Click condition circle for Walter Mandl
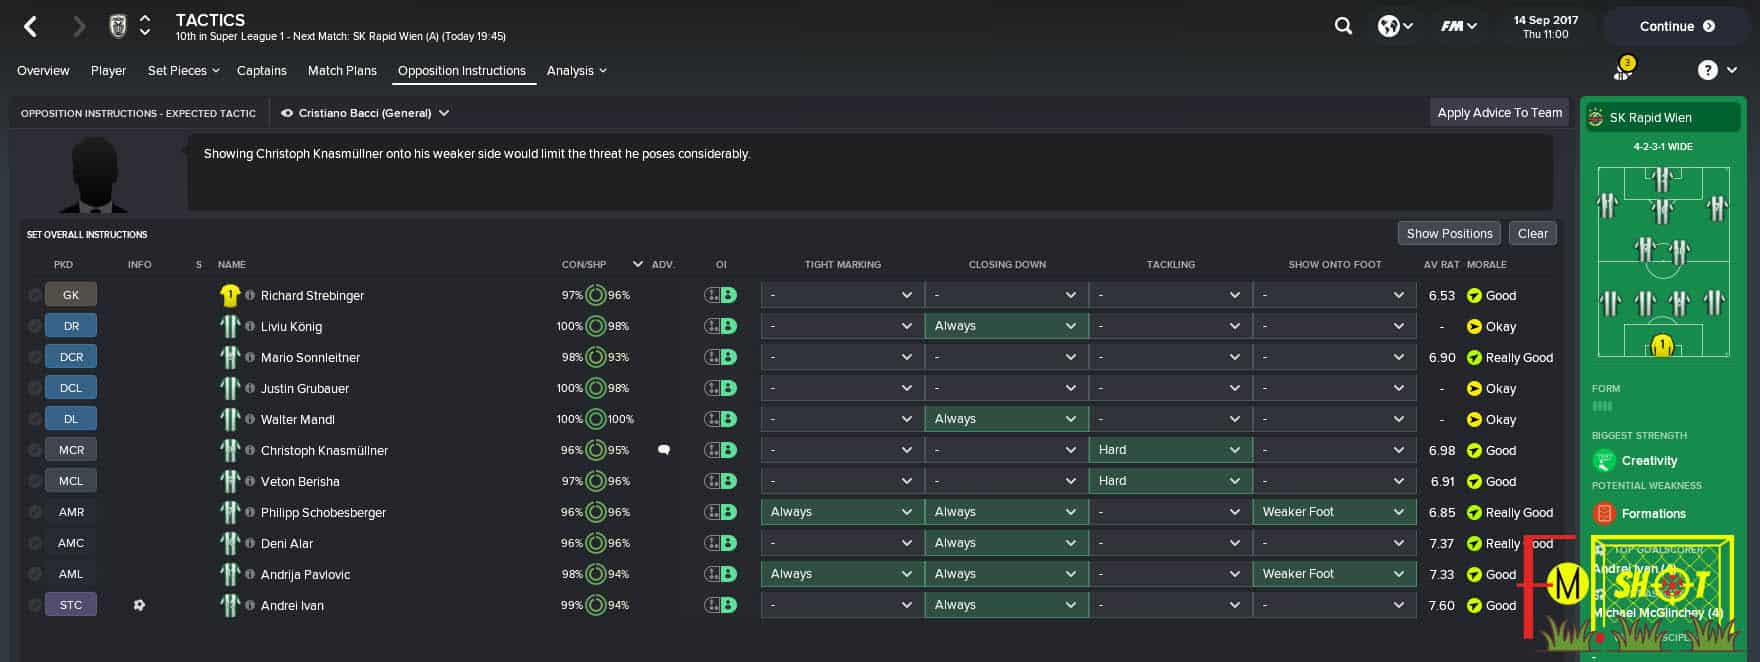The image size is (1760, 662). coord(595,419)
